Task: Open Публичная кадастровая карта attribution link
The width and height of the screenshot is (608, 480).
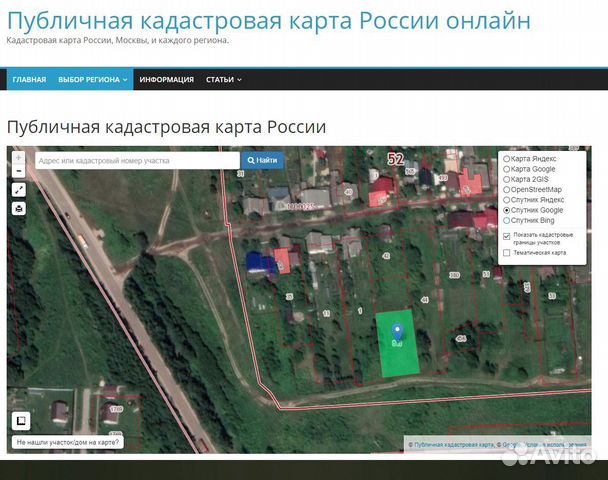Action: pos(454,445)
